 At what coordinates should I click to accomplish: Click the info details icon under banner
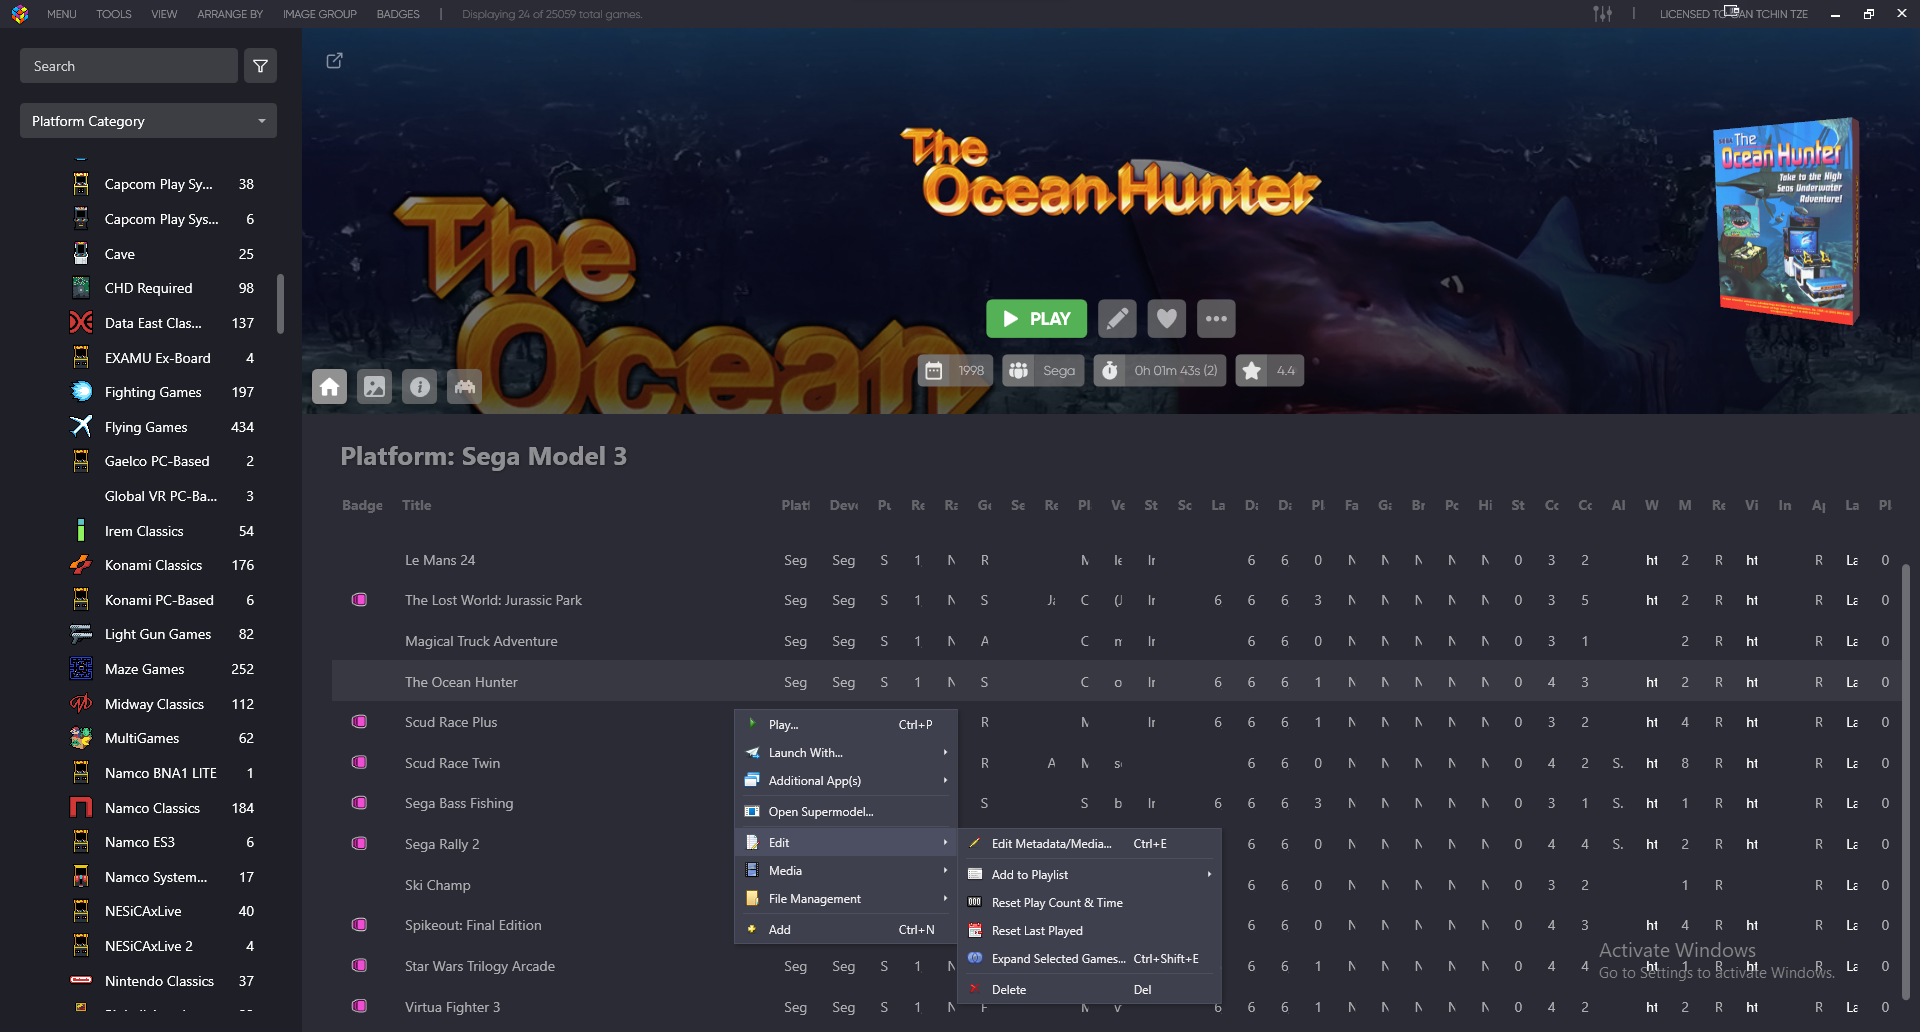[x=420, y=387]
